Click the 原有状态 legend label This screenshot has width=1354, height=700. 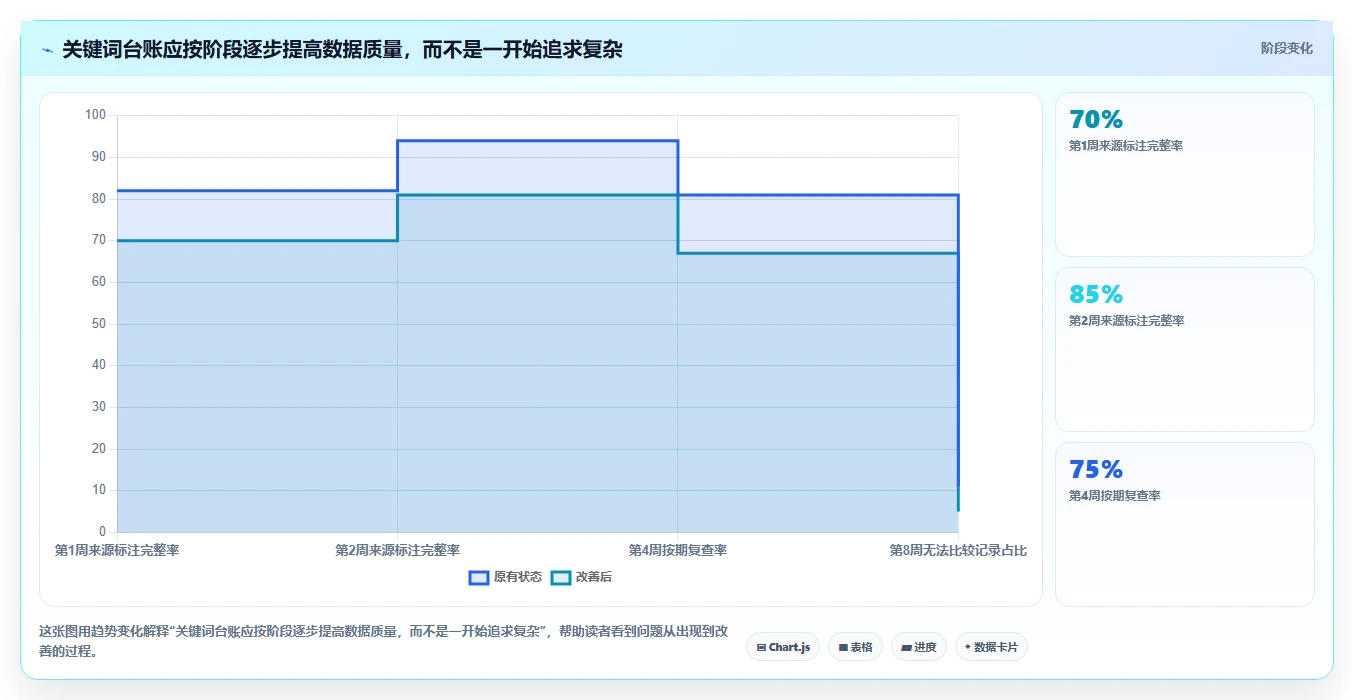coord(518,577)
